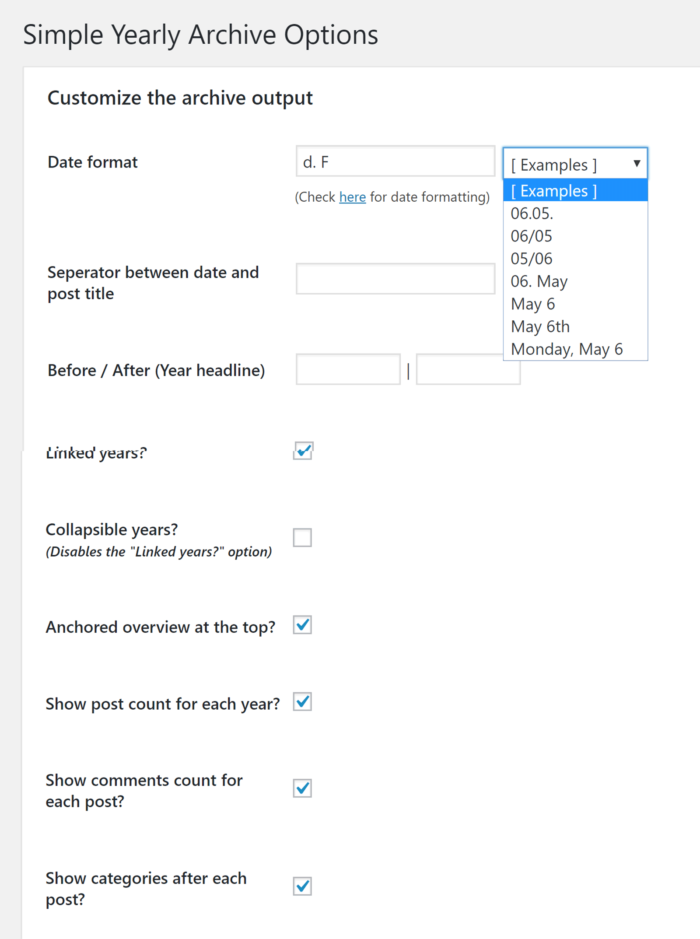
Task: Toggle the Linked years checkbox
Action: [x=302, y=451]
